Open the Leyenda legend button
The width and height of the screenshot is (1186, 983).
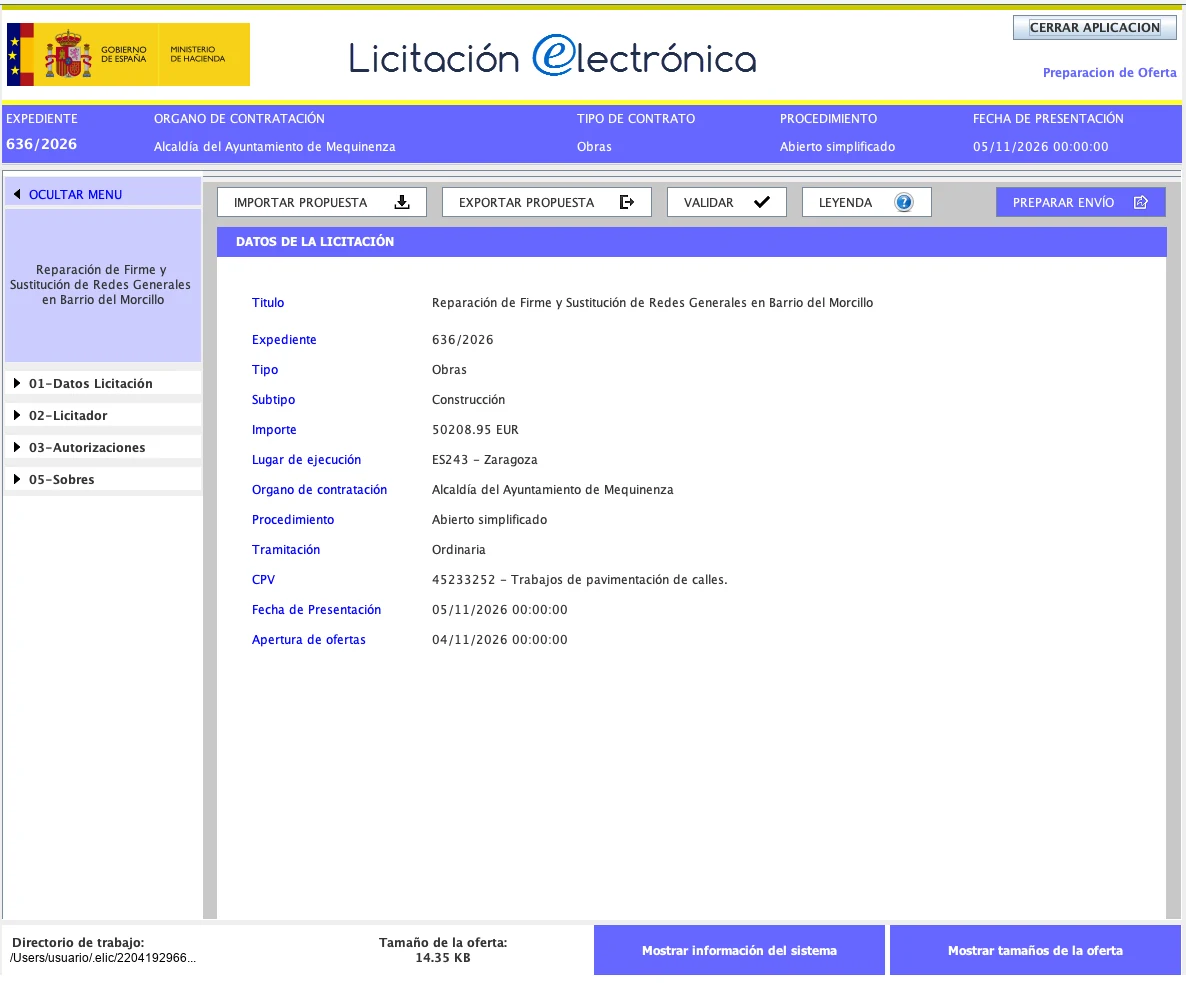(867, 202)
